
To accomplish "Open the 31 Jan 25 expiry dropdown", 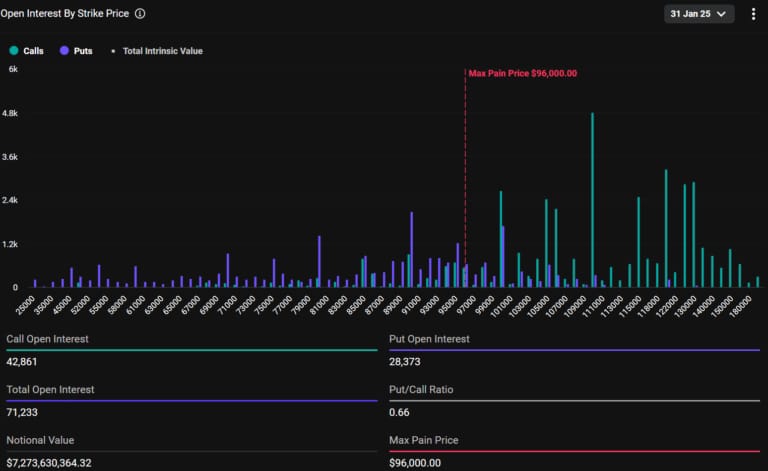I will (x=700, y=14).
